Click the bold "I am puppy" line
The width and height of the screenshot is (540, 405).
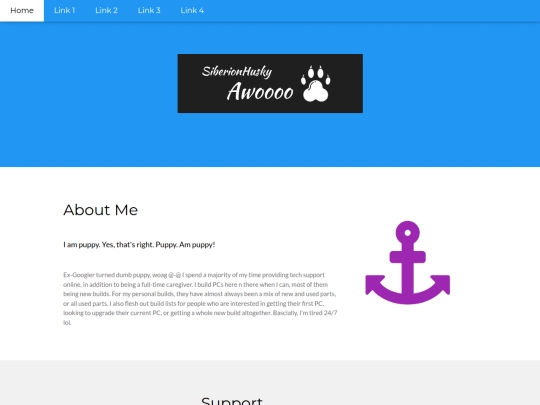coord(139,245)
